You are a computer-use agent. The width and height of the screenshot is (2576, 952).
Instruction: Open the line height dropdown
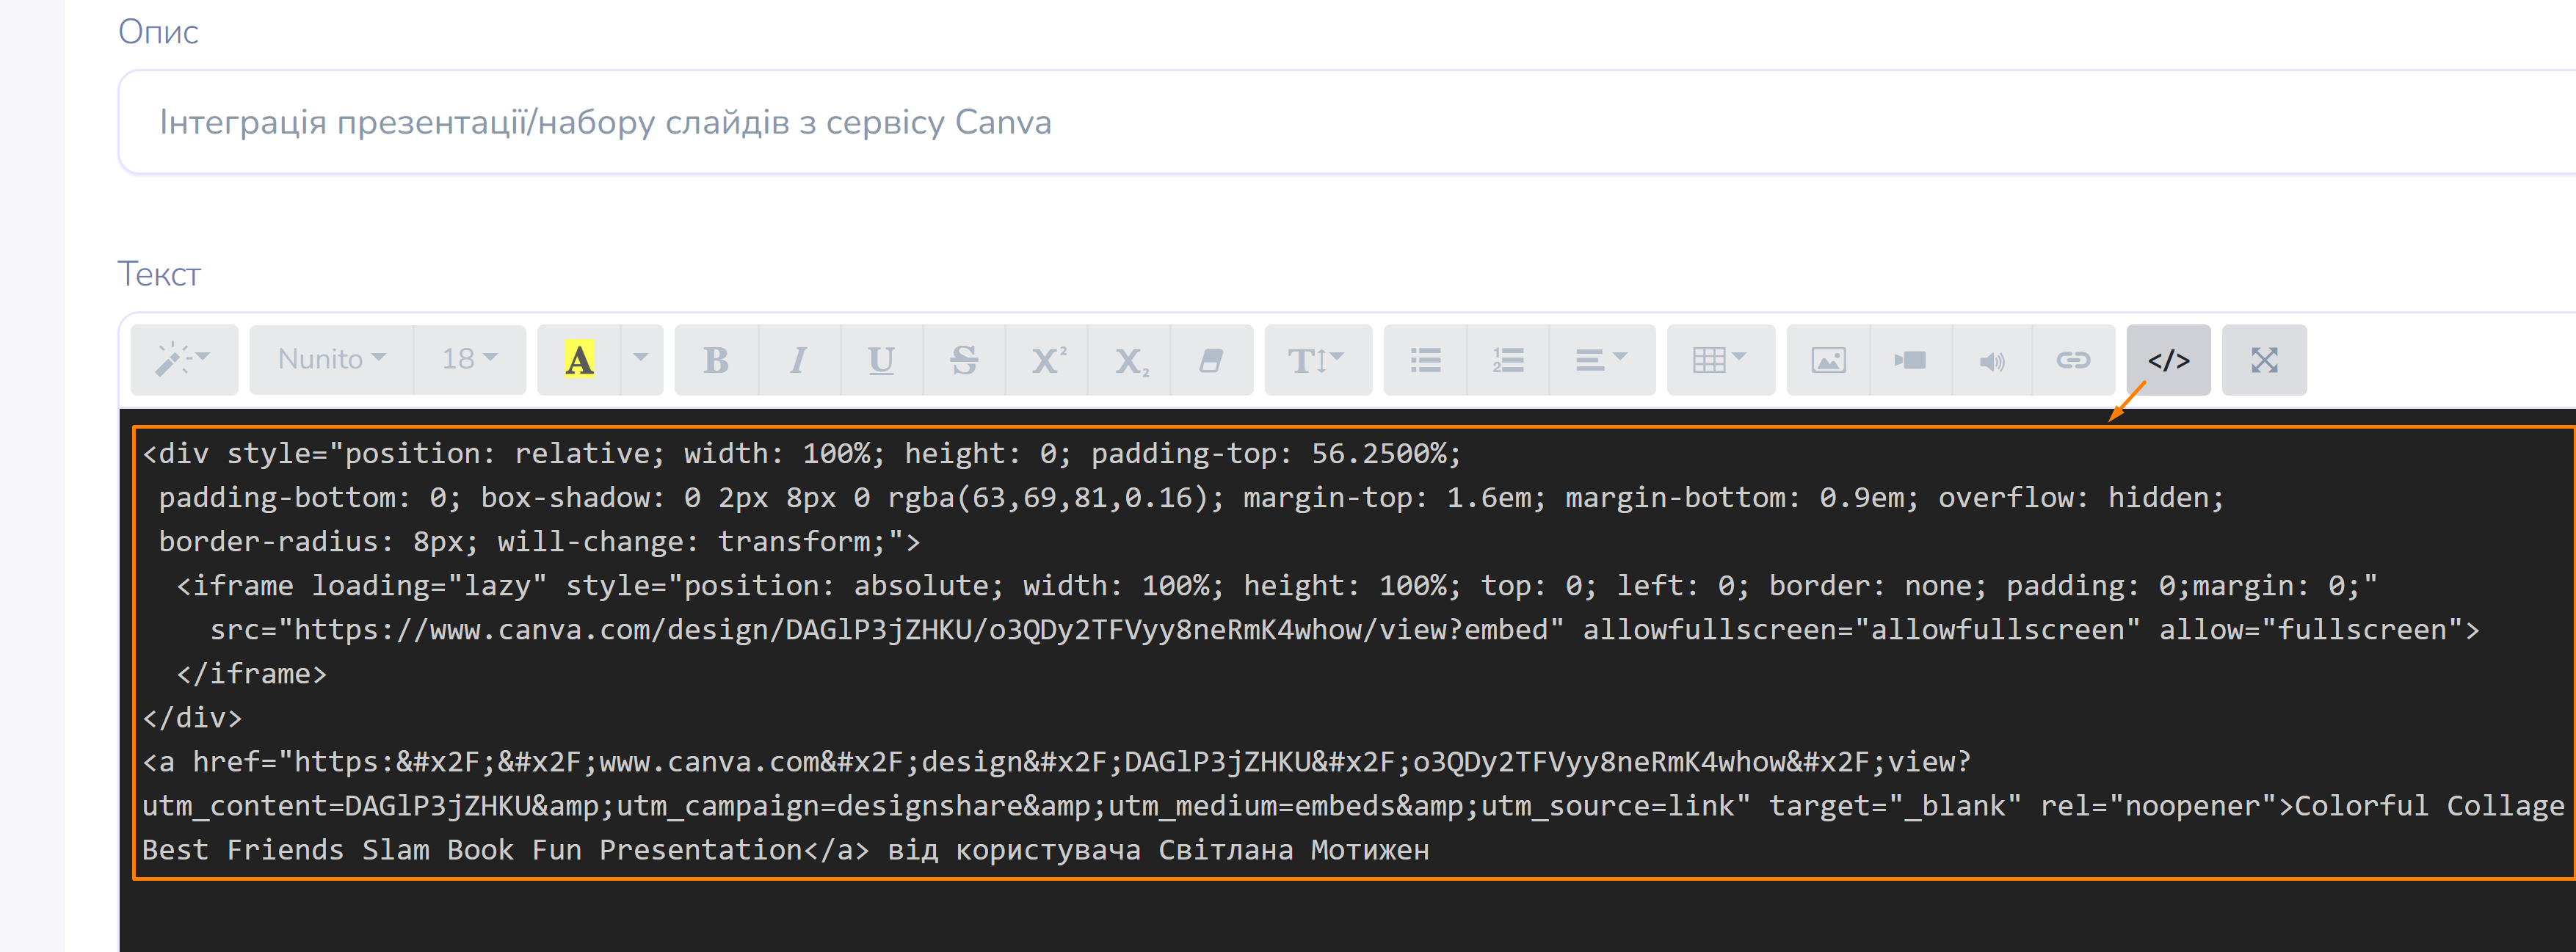(1316, 360)
